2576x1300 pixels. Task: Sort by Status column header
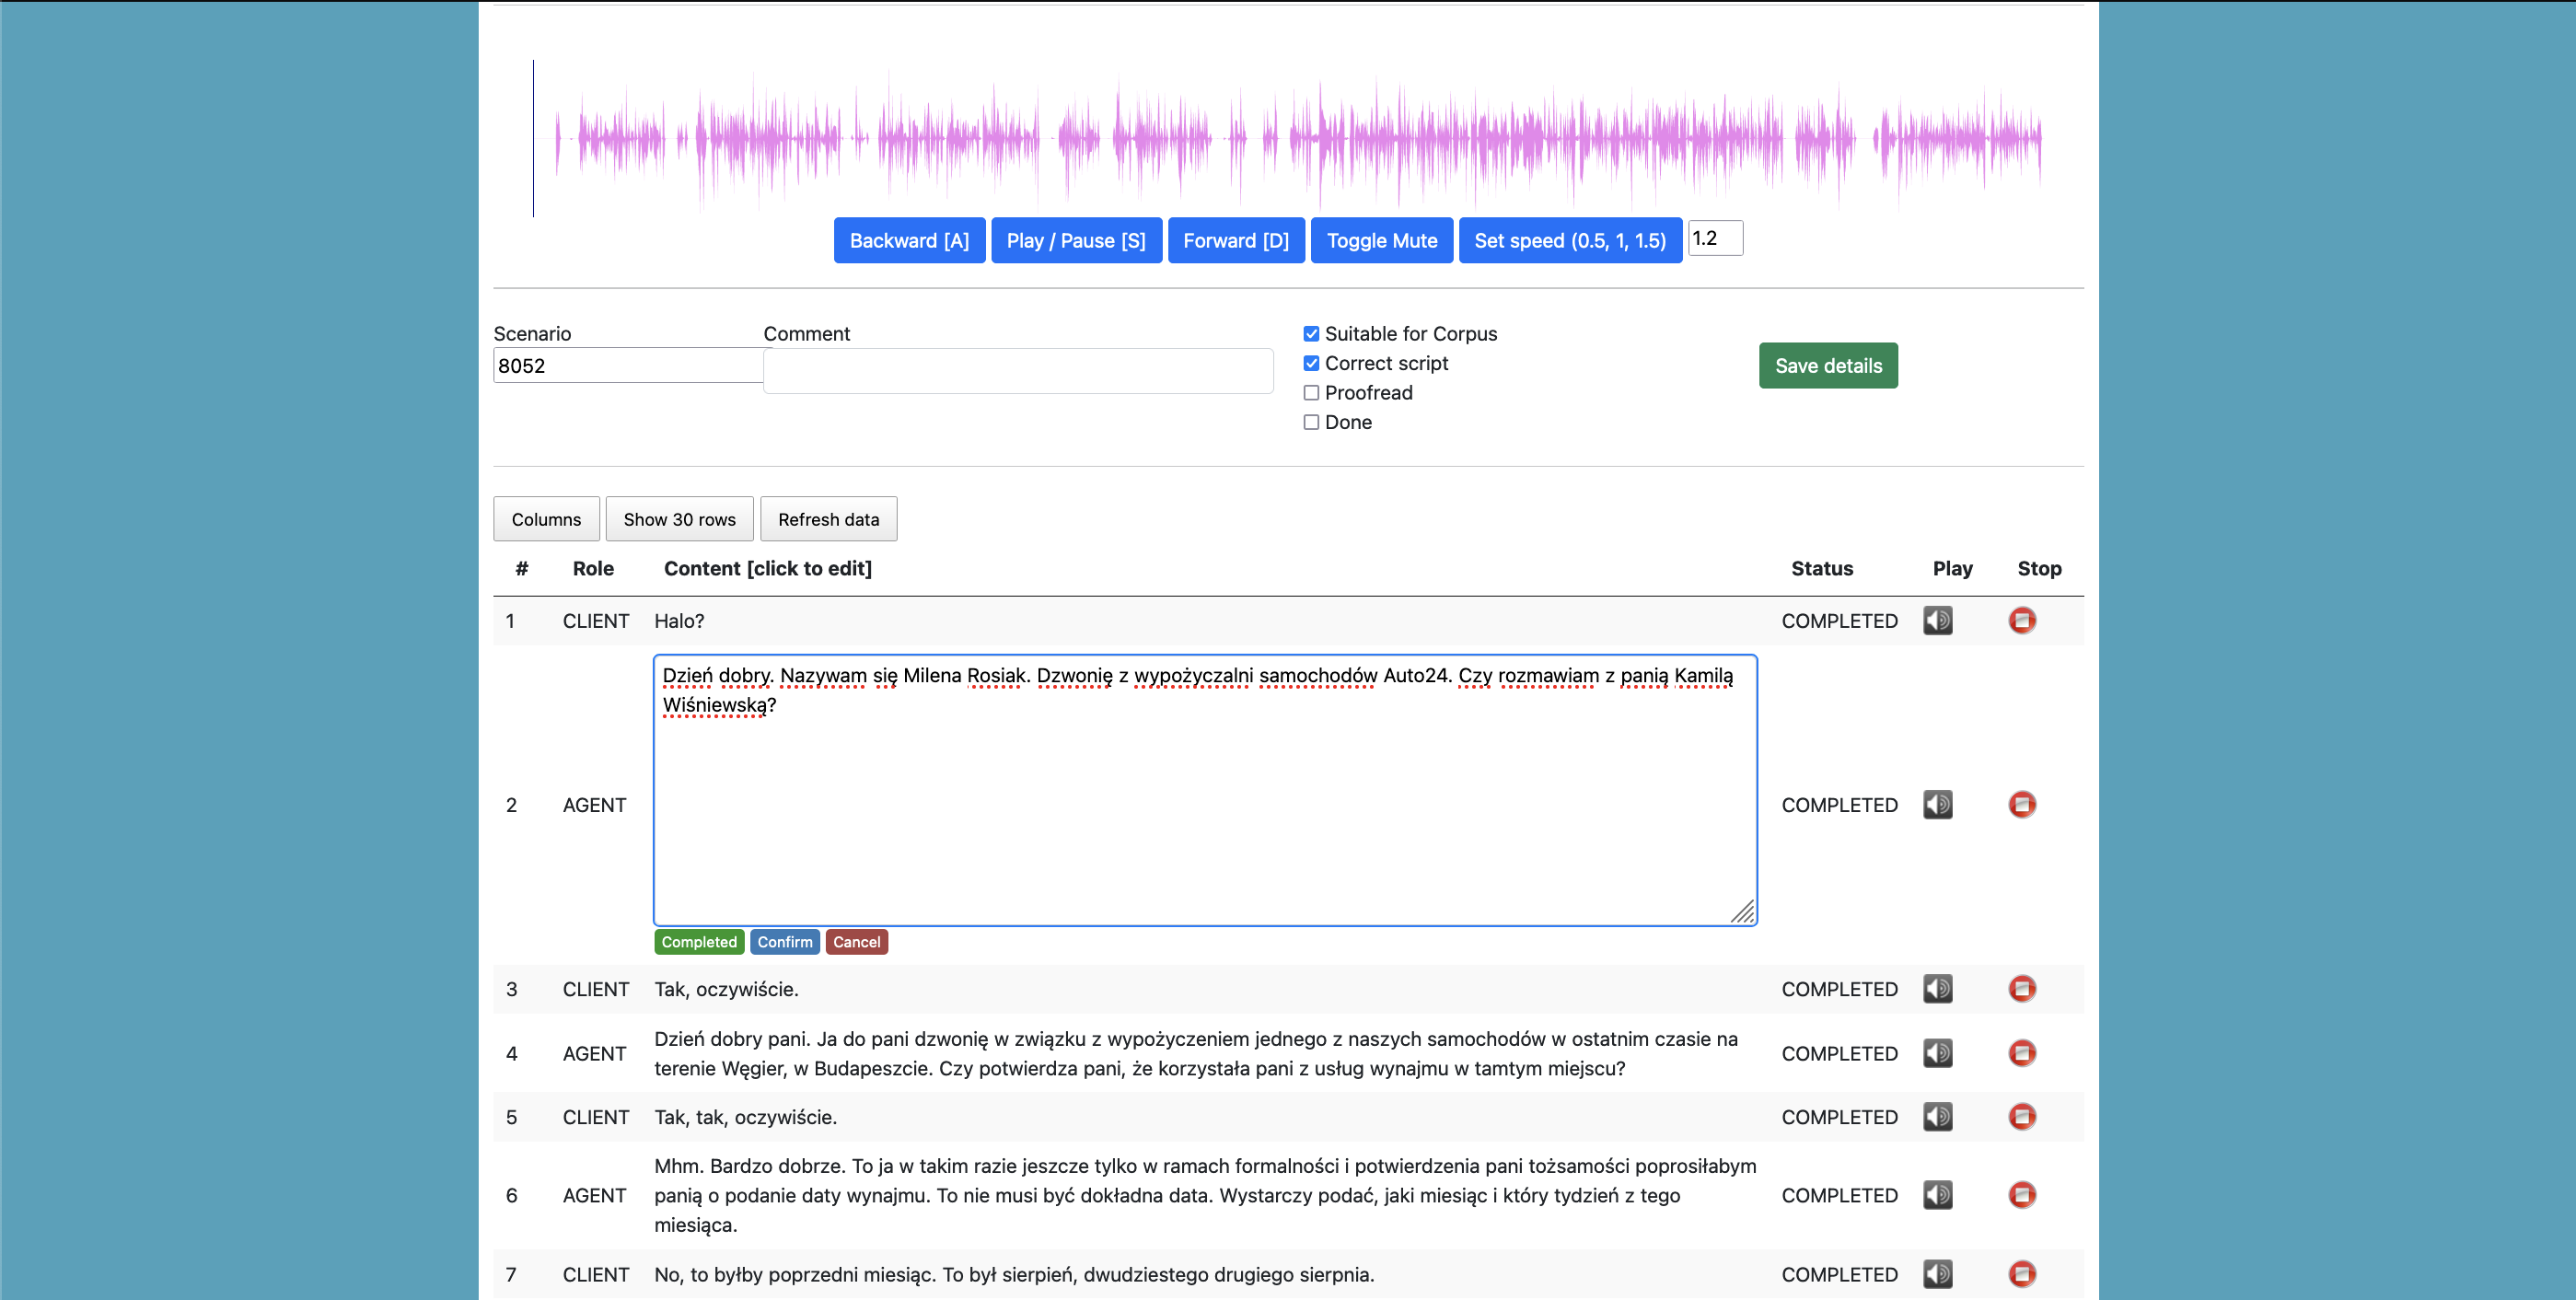1821,568
